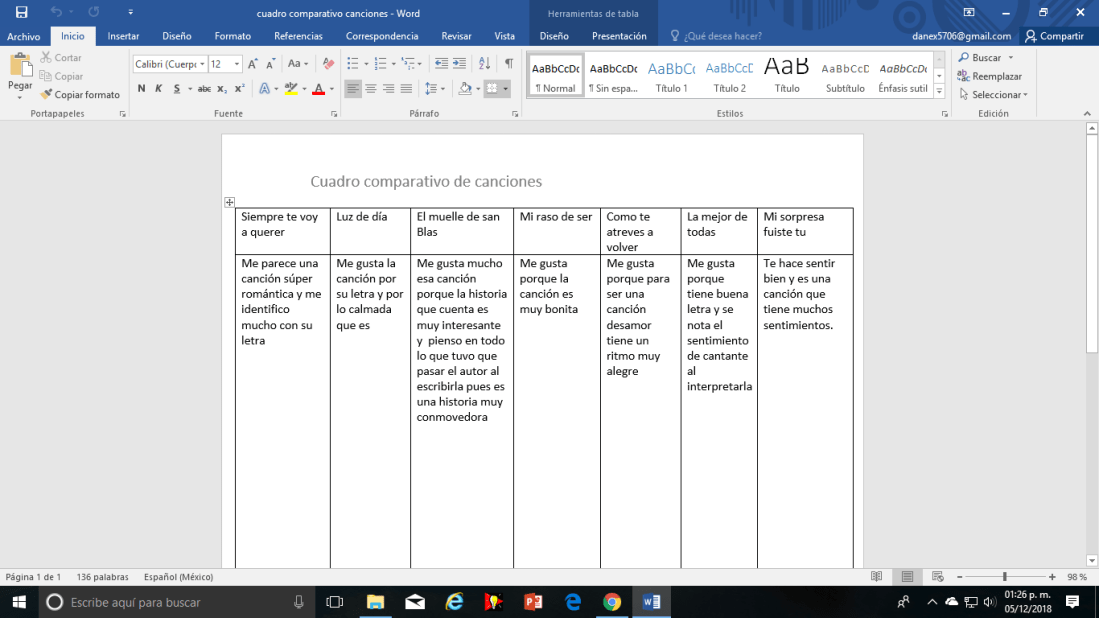Increase font size with enlarge icon
This screenshot has width=1099, height=618.
[x=253, y=64]
